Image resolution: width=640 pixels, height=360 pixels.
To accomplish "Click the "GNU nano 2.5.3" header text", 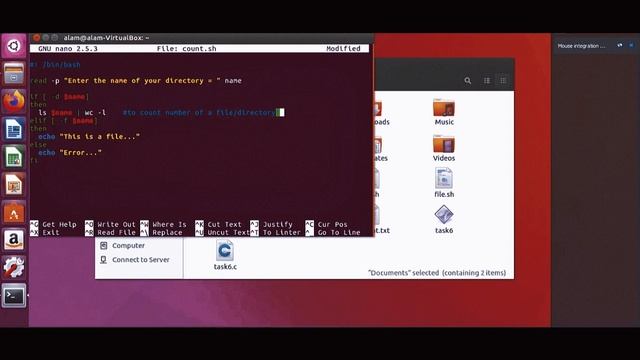I will [x=68, y=49].
